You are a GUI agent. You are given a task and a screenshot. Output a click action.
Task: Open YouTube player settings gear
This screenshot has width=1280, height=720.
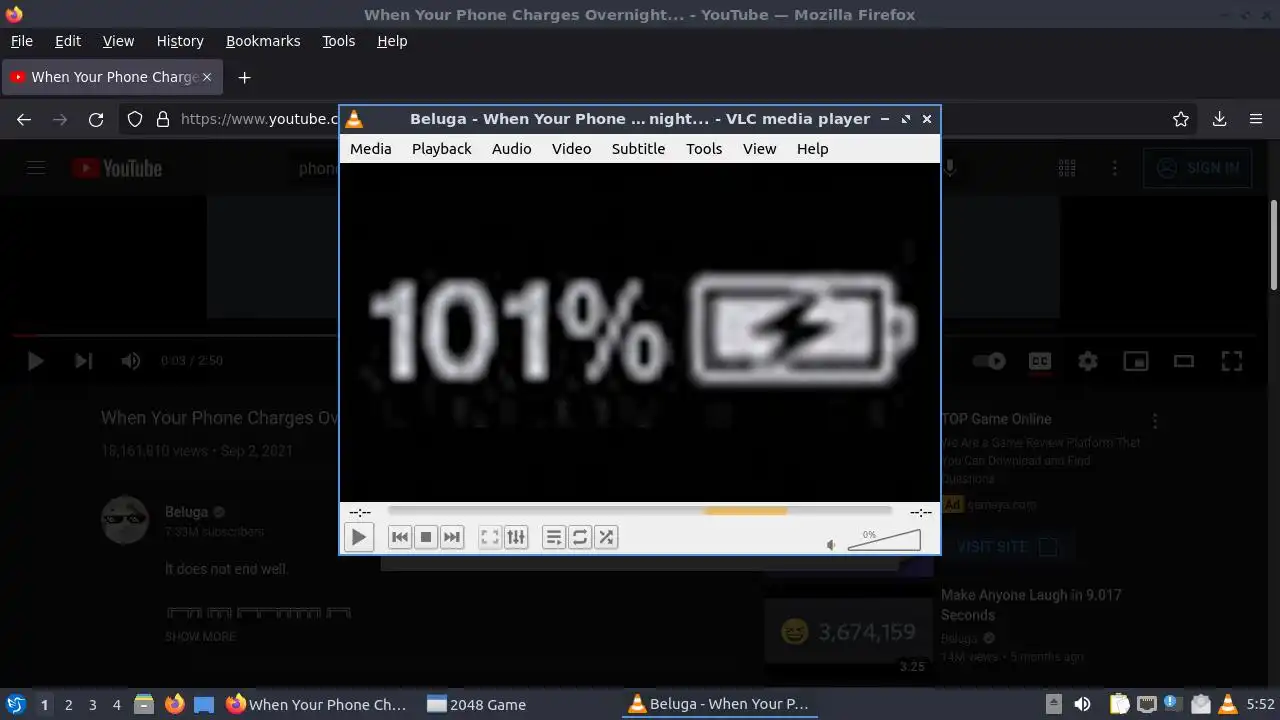click(1088, 361)
